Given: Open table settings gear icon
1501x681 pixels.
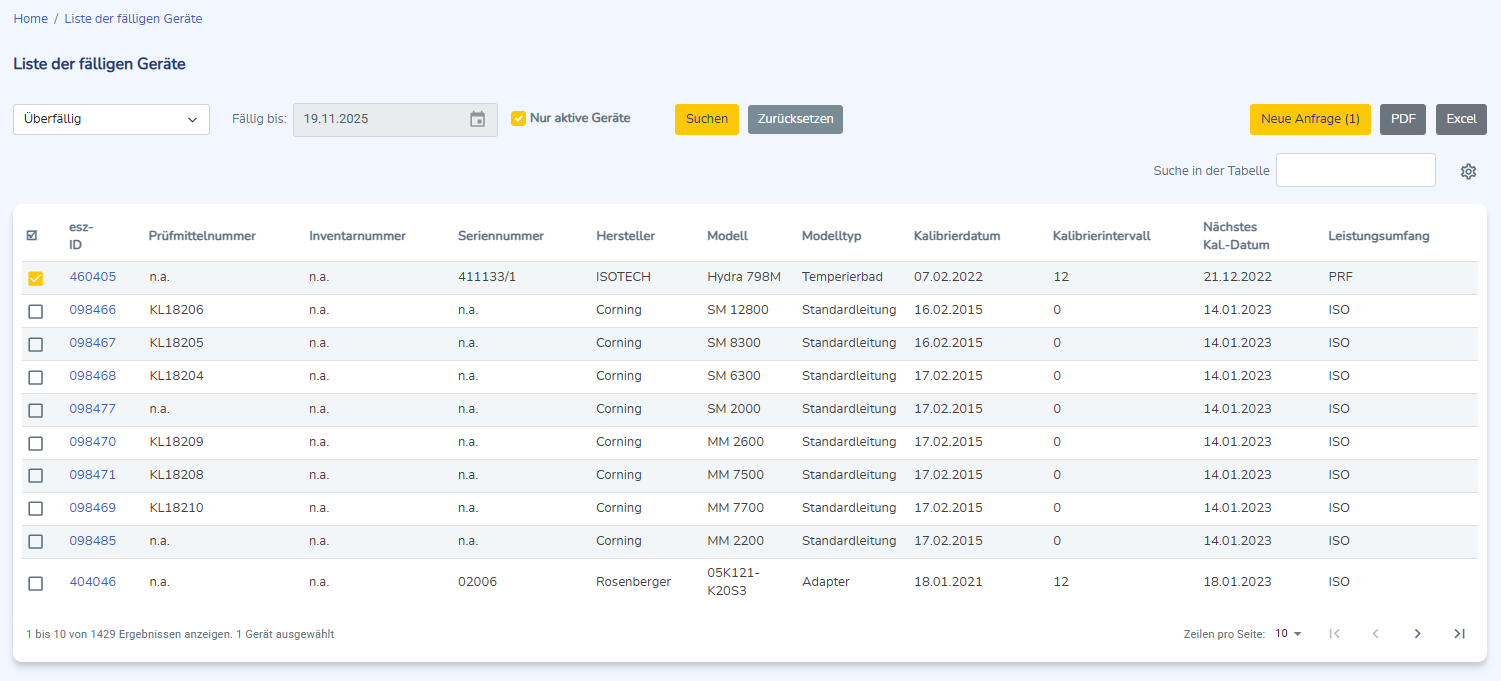Looking at the screenshot, I should tap(1467, 171).
